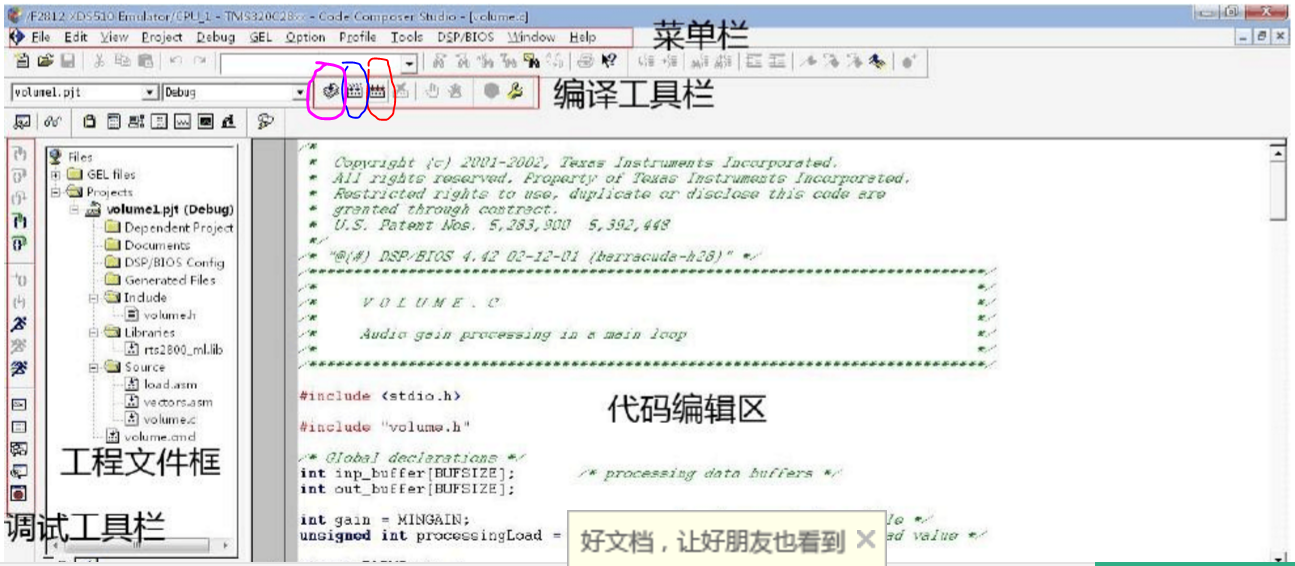Open the Debug menu
The image size is (1295, 566).
tap(216, 37)
